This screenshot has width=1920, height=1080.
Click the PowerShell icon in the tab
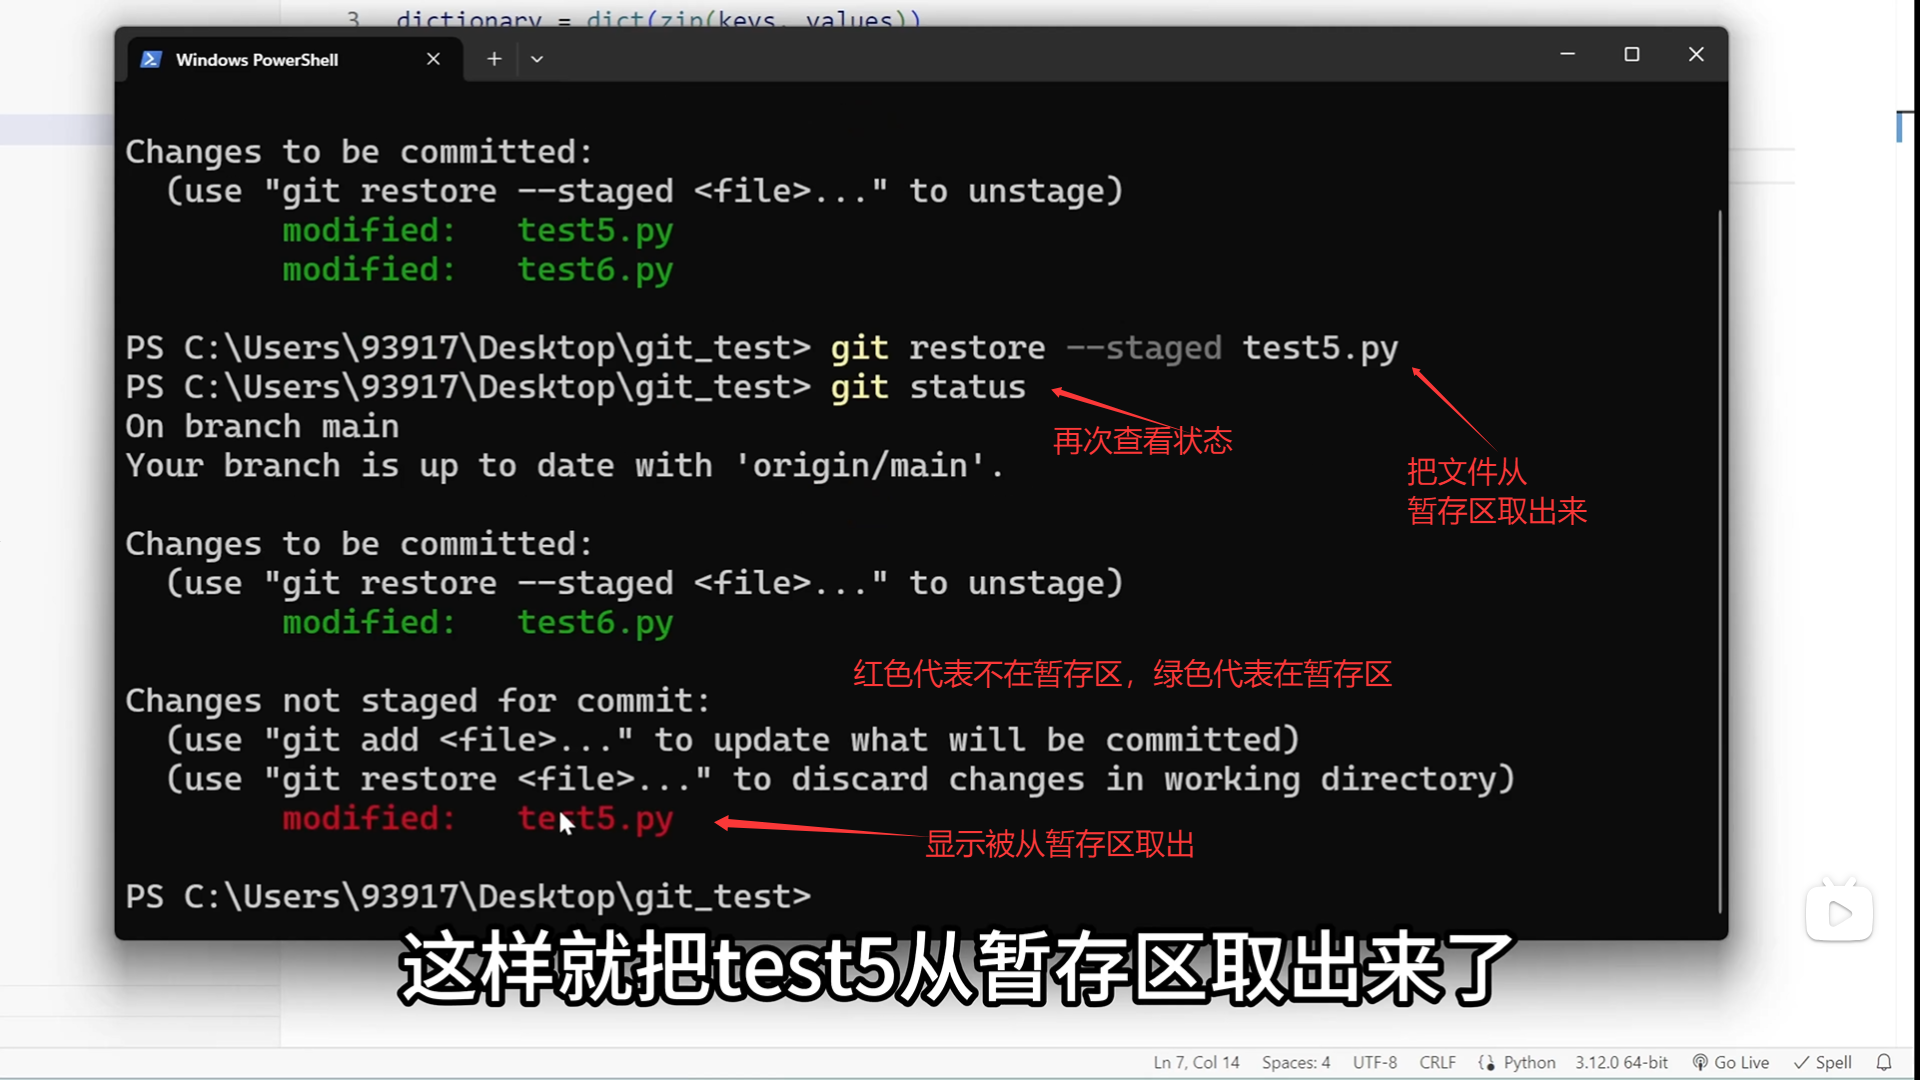coord(151,59)
